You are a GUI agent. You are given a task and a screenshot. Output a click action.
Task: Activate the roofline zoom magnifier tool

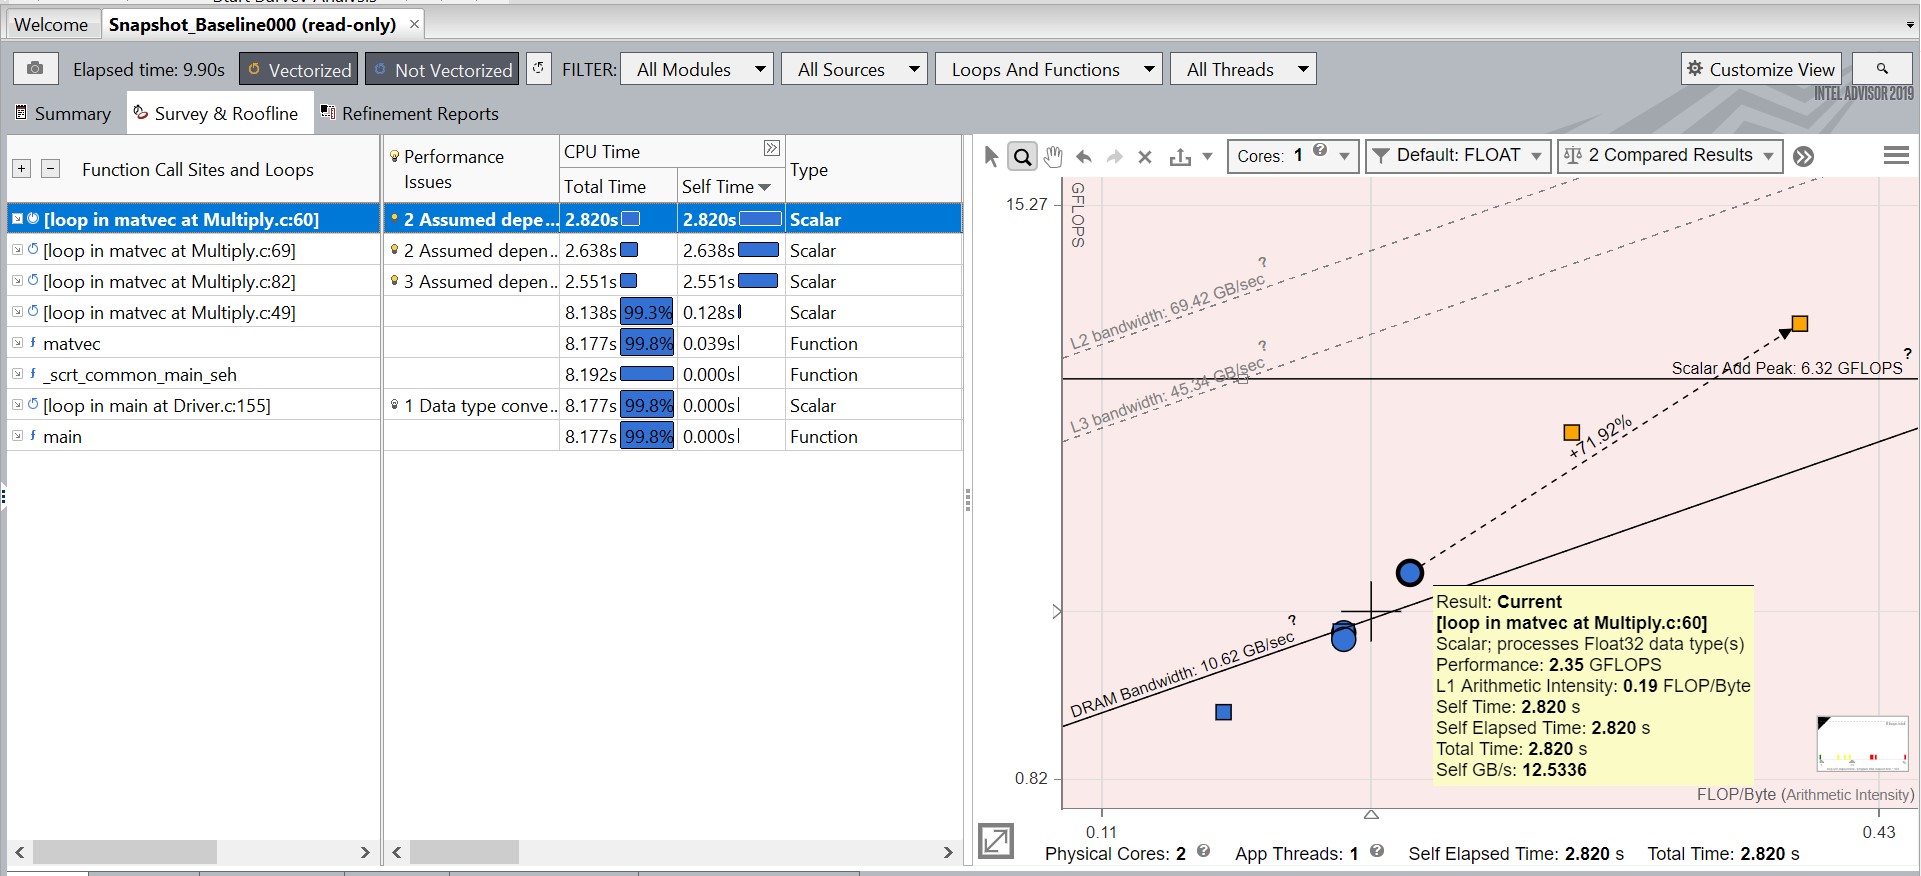[1022, 156]
